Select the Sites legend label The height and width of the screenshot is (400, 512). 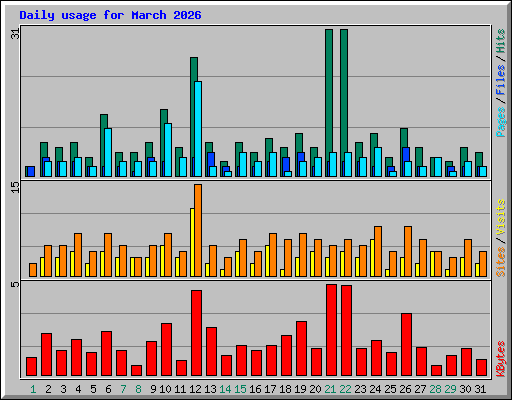pos(501,262)
